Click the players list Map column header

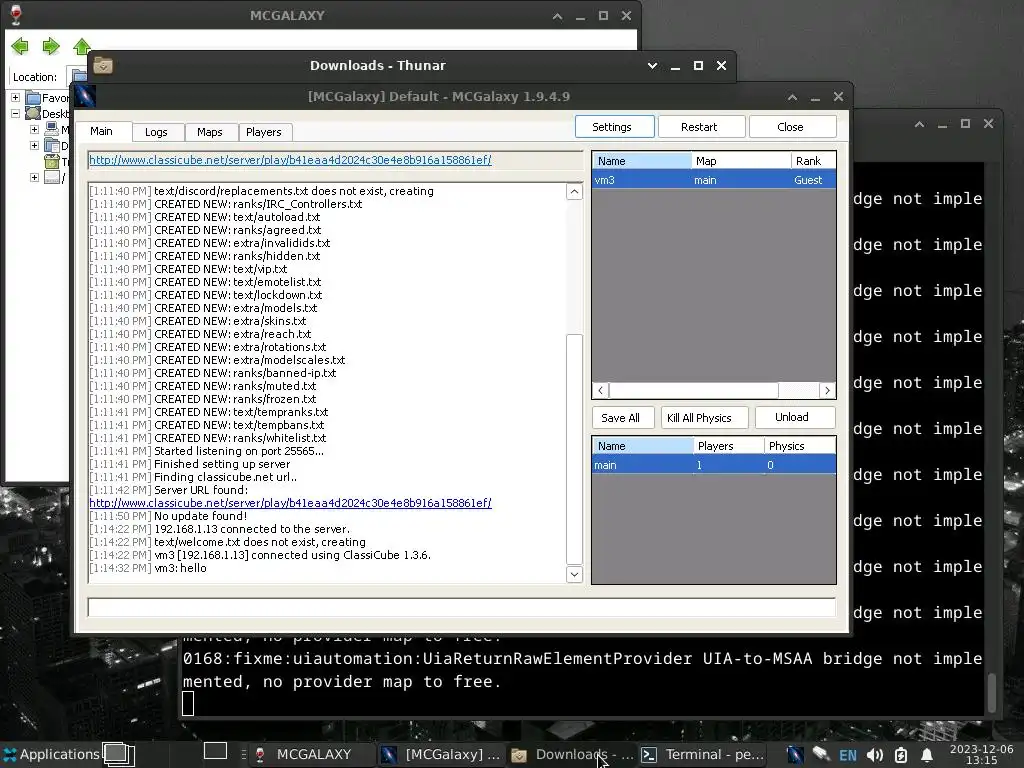[741, 161]
